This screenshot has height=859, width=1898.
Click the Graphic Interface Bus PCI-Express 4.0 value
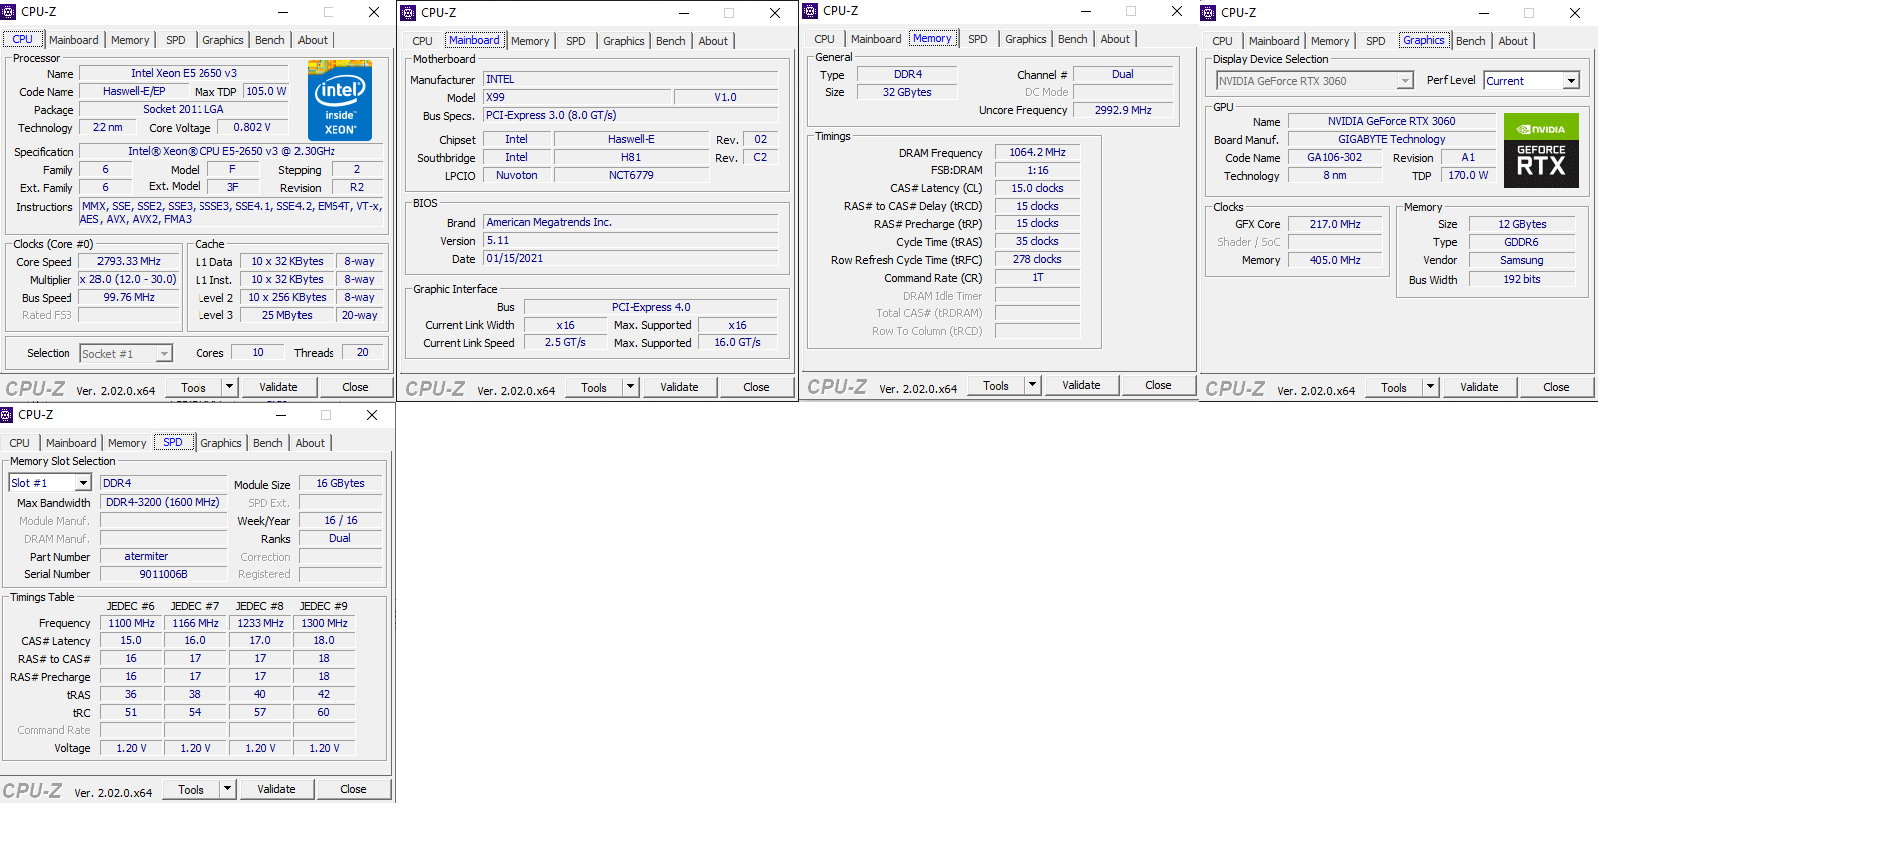[651, 307]
